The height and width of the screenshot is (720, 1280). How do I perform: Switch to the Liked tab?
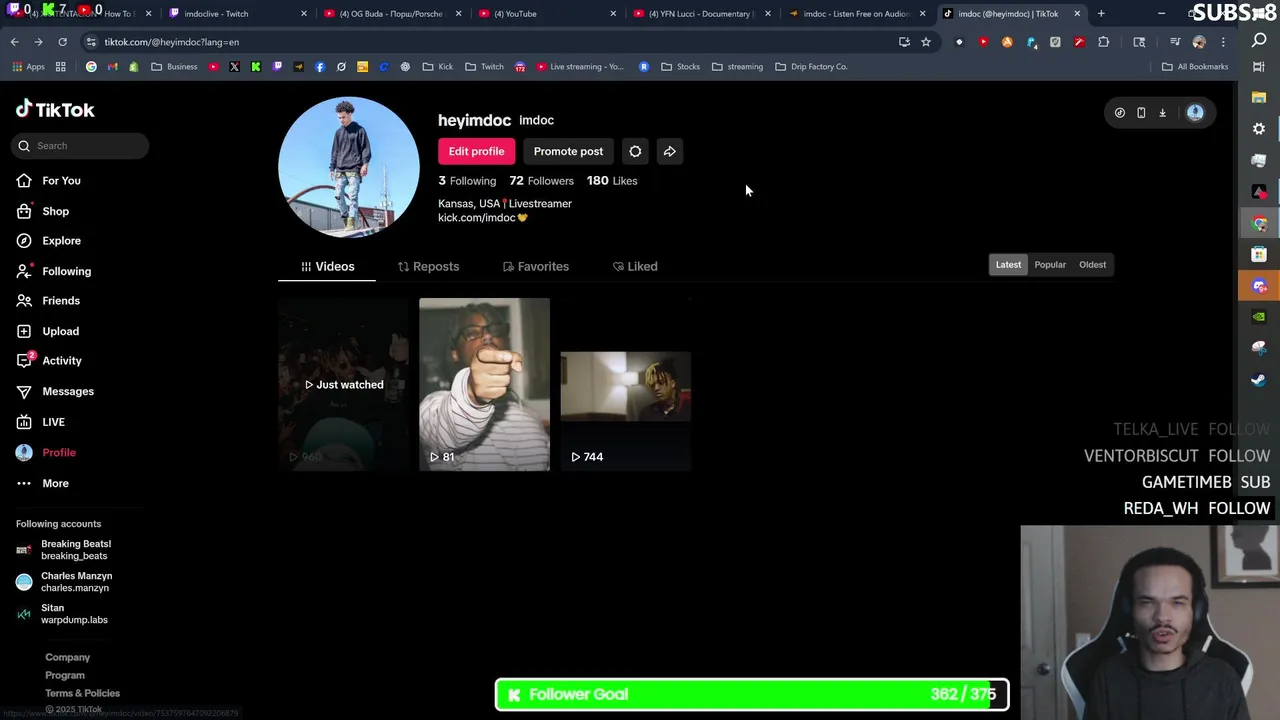(x=635, y=266)
